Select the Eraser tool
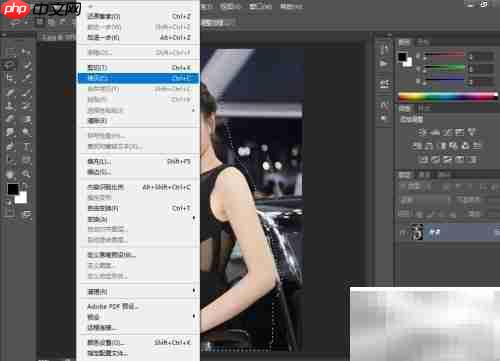Viewport: 500px width, 361px height. tap(10, 119)
